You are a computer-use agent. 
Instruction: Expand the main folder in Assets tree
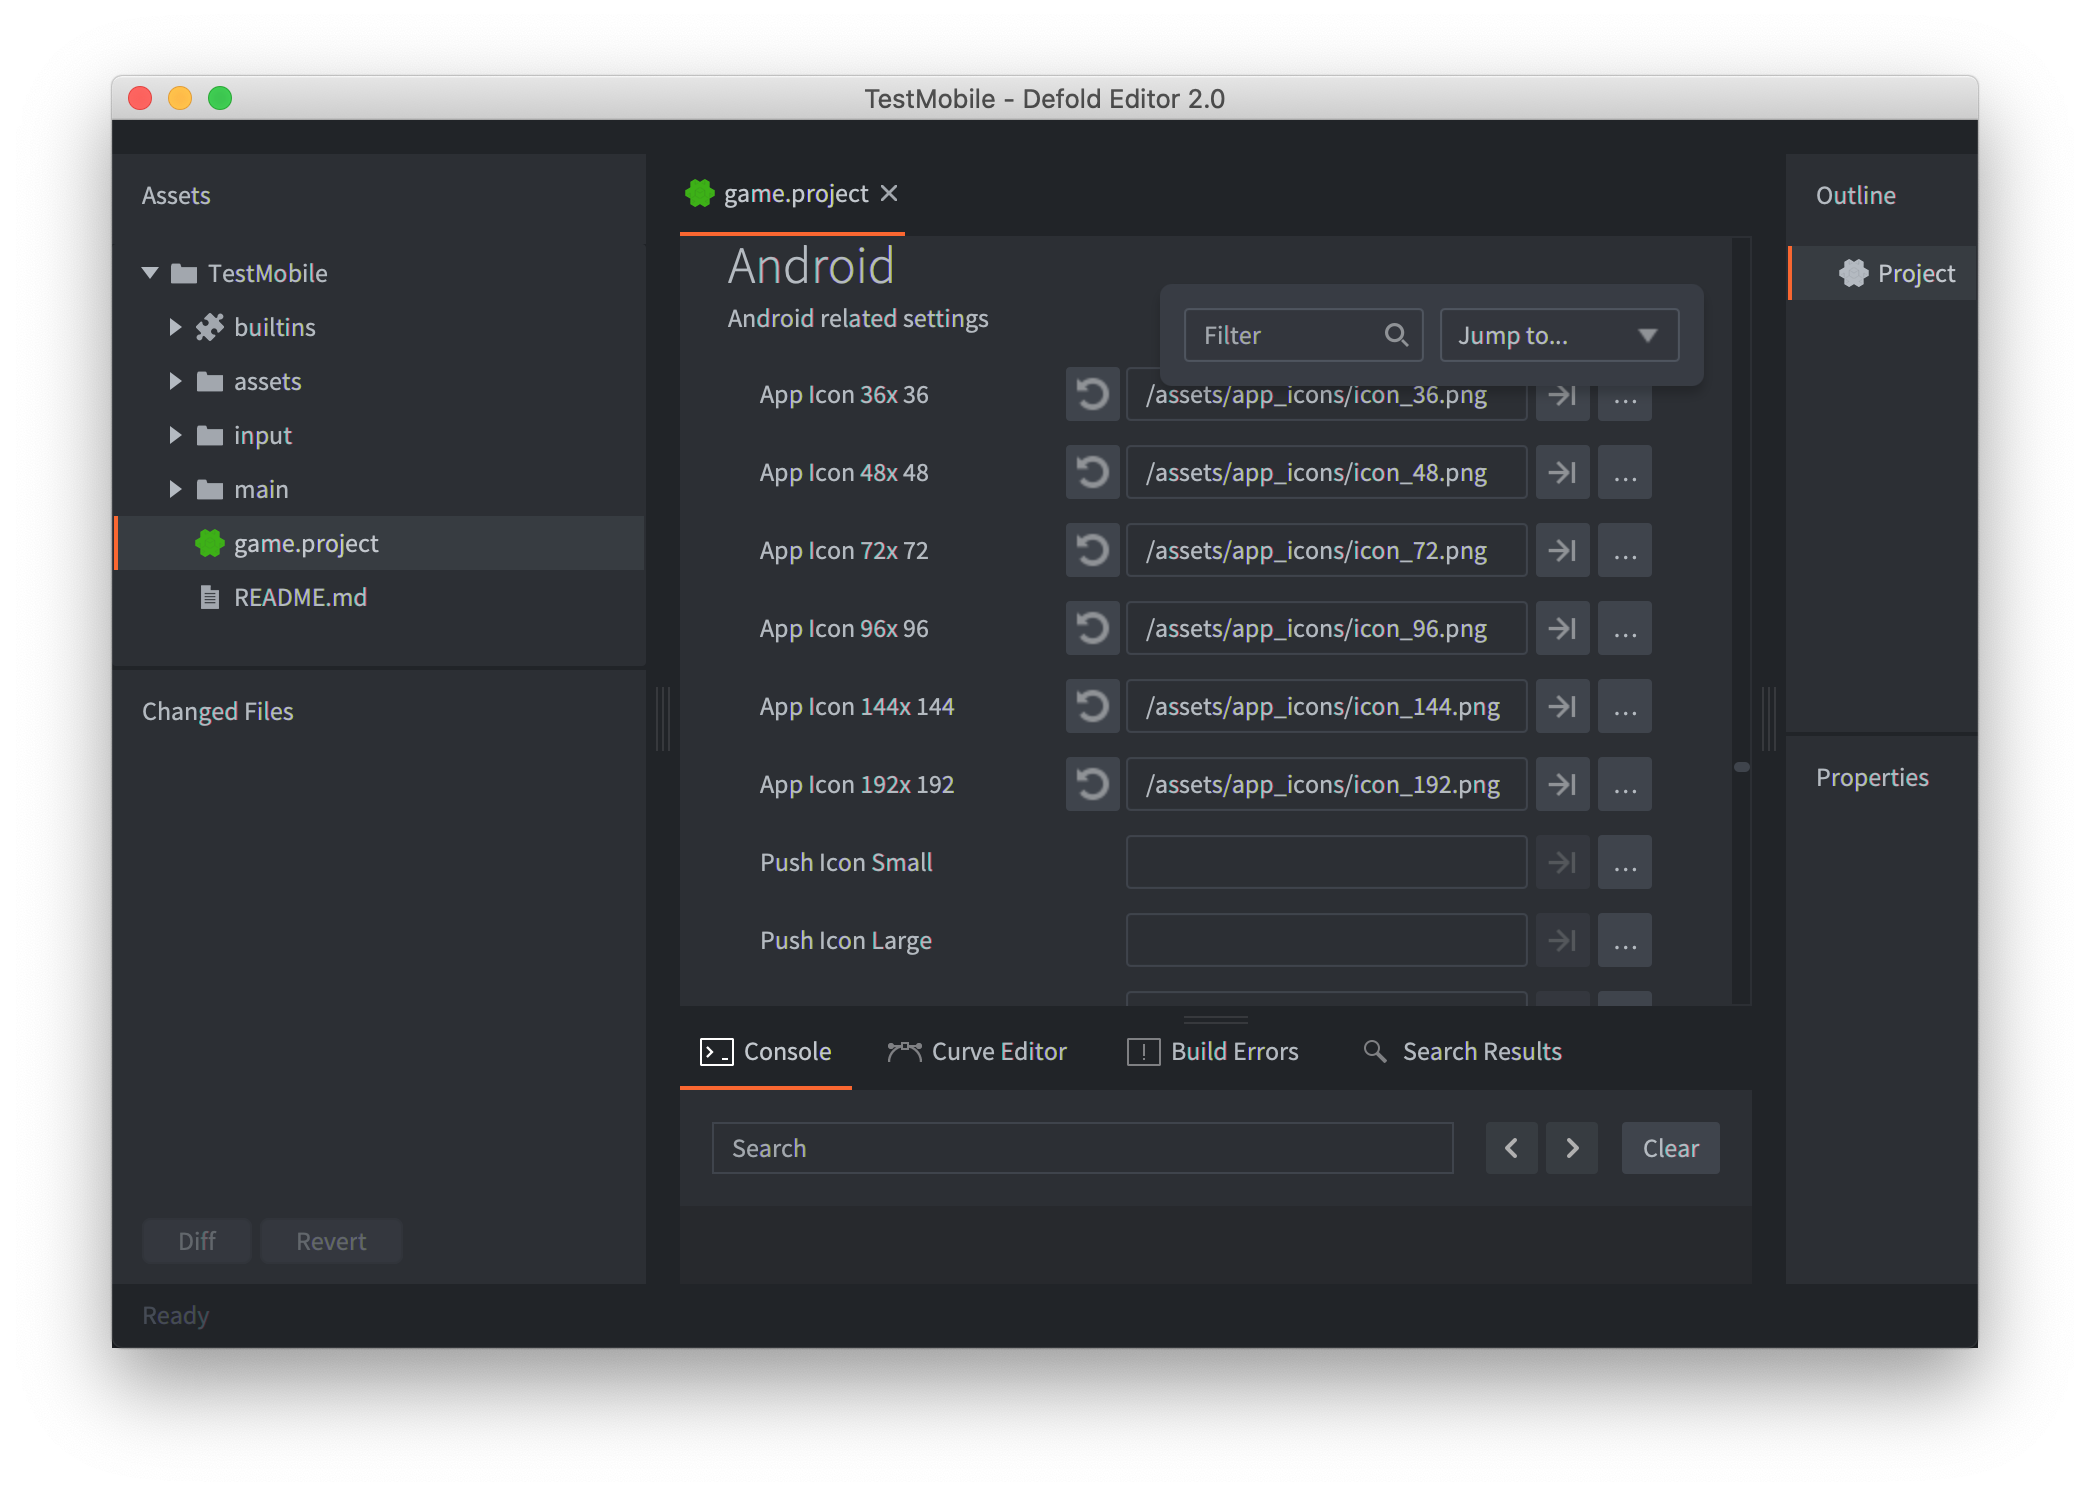click(x=181, y=489)
